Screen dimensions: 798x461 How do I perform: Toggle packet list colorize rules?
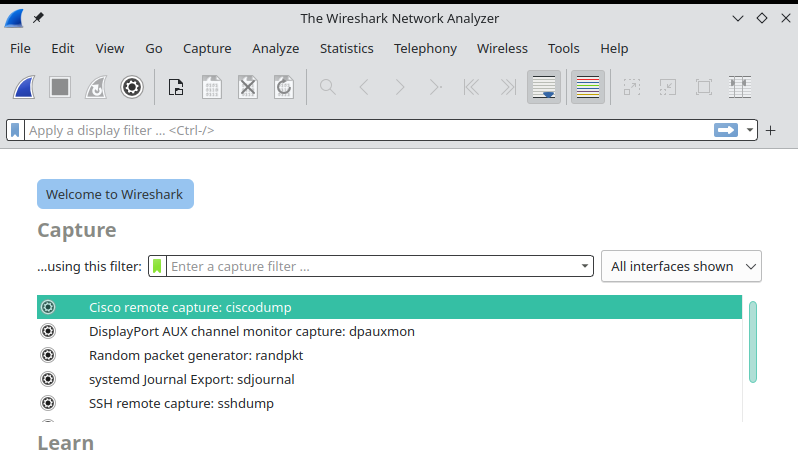588,87
